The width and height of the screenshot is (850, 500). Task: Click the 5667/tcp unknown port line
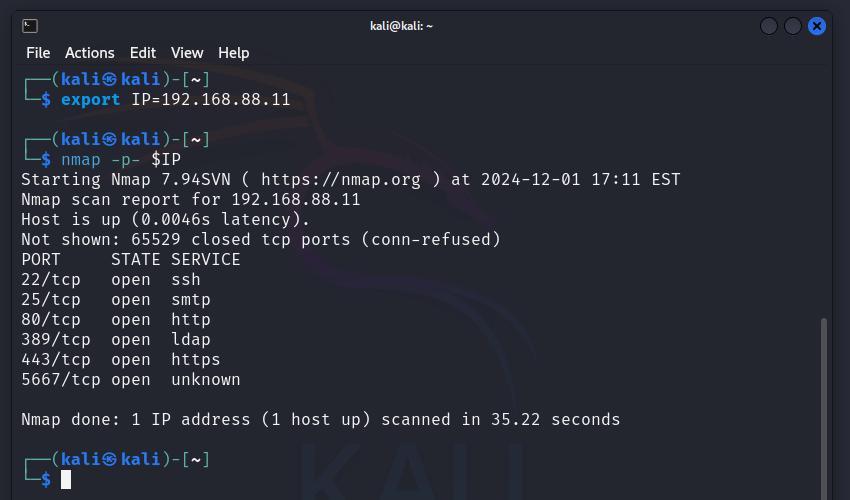pos(130,380)
